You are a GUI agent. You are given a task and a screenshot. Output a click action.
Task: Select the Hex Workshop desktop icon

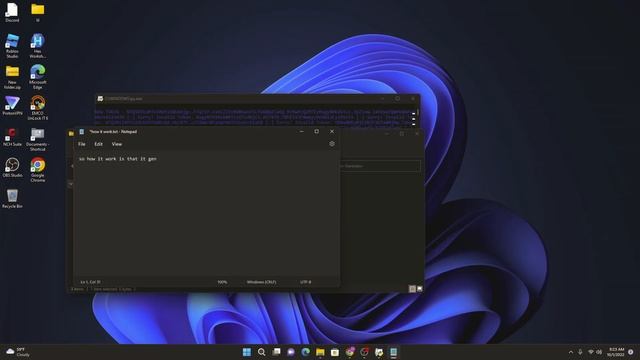[38, 45]
